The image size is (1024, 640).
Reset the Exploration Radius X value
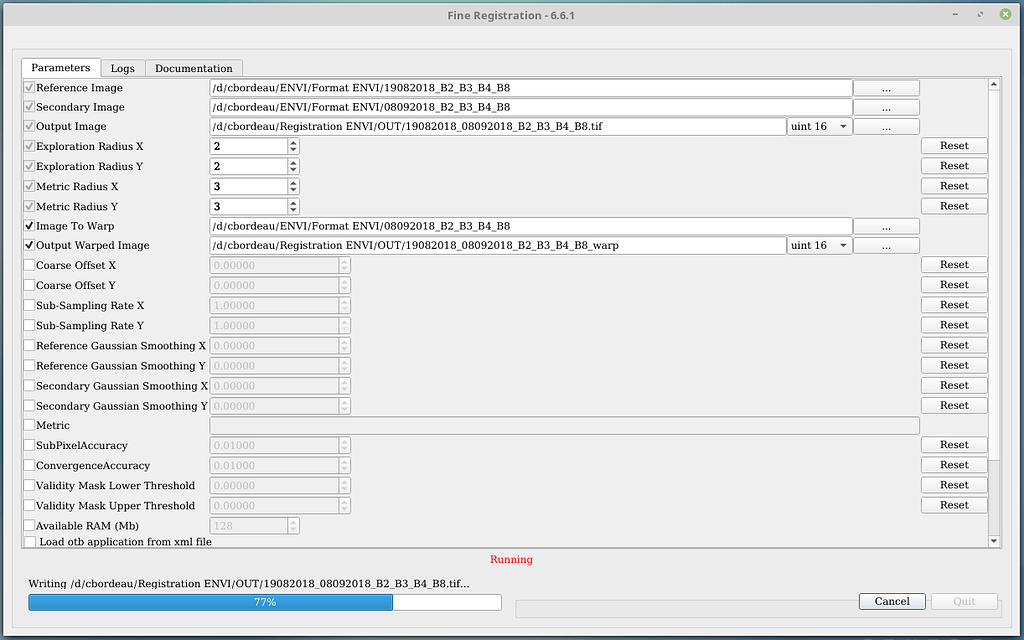click(953, 145)
